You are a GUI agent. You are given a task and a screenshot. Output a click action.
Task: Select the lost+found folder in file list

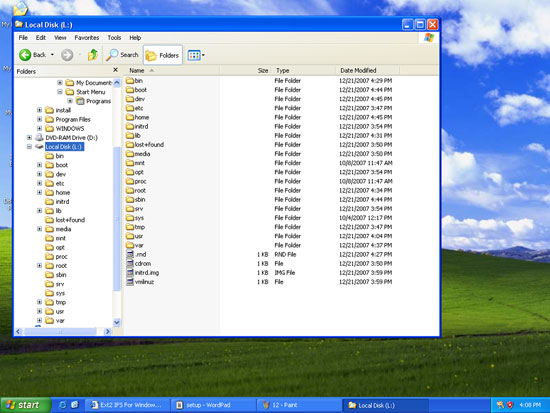coord(145,145)
